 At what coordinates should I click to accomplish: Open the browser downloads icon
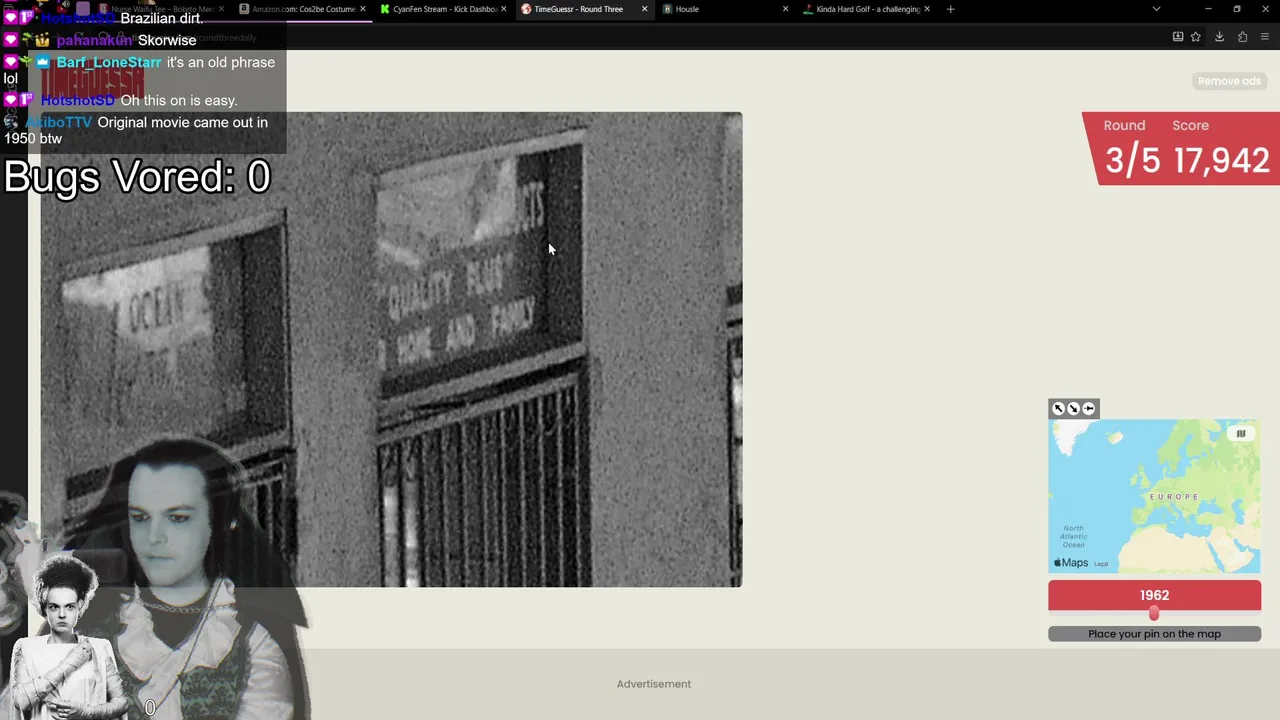coord(1219,37)
